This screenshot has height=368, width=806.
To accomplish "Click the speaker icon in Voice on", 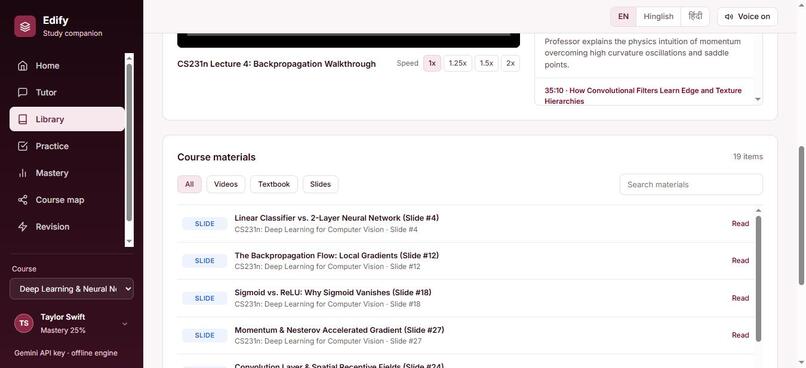I will click(729, 16).
